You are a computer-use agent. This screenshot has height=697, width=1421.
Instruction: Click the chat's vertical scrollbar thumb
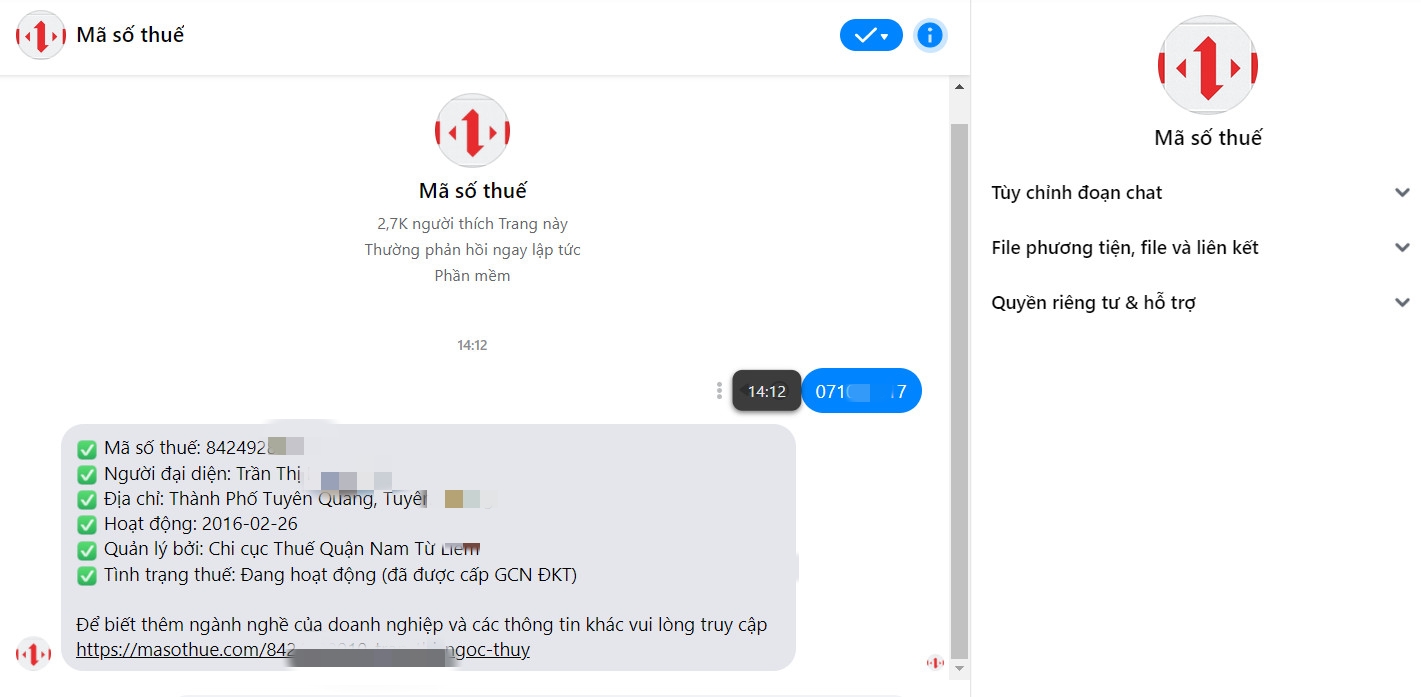(x=959, y=390)
